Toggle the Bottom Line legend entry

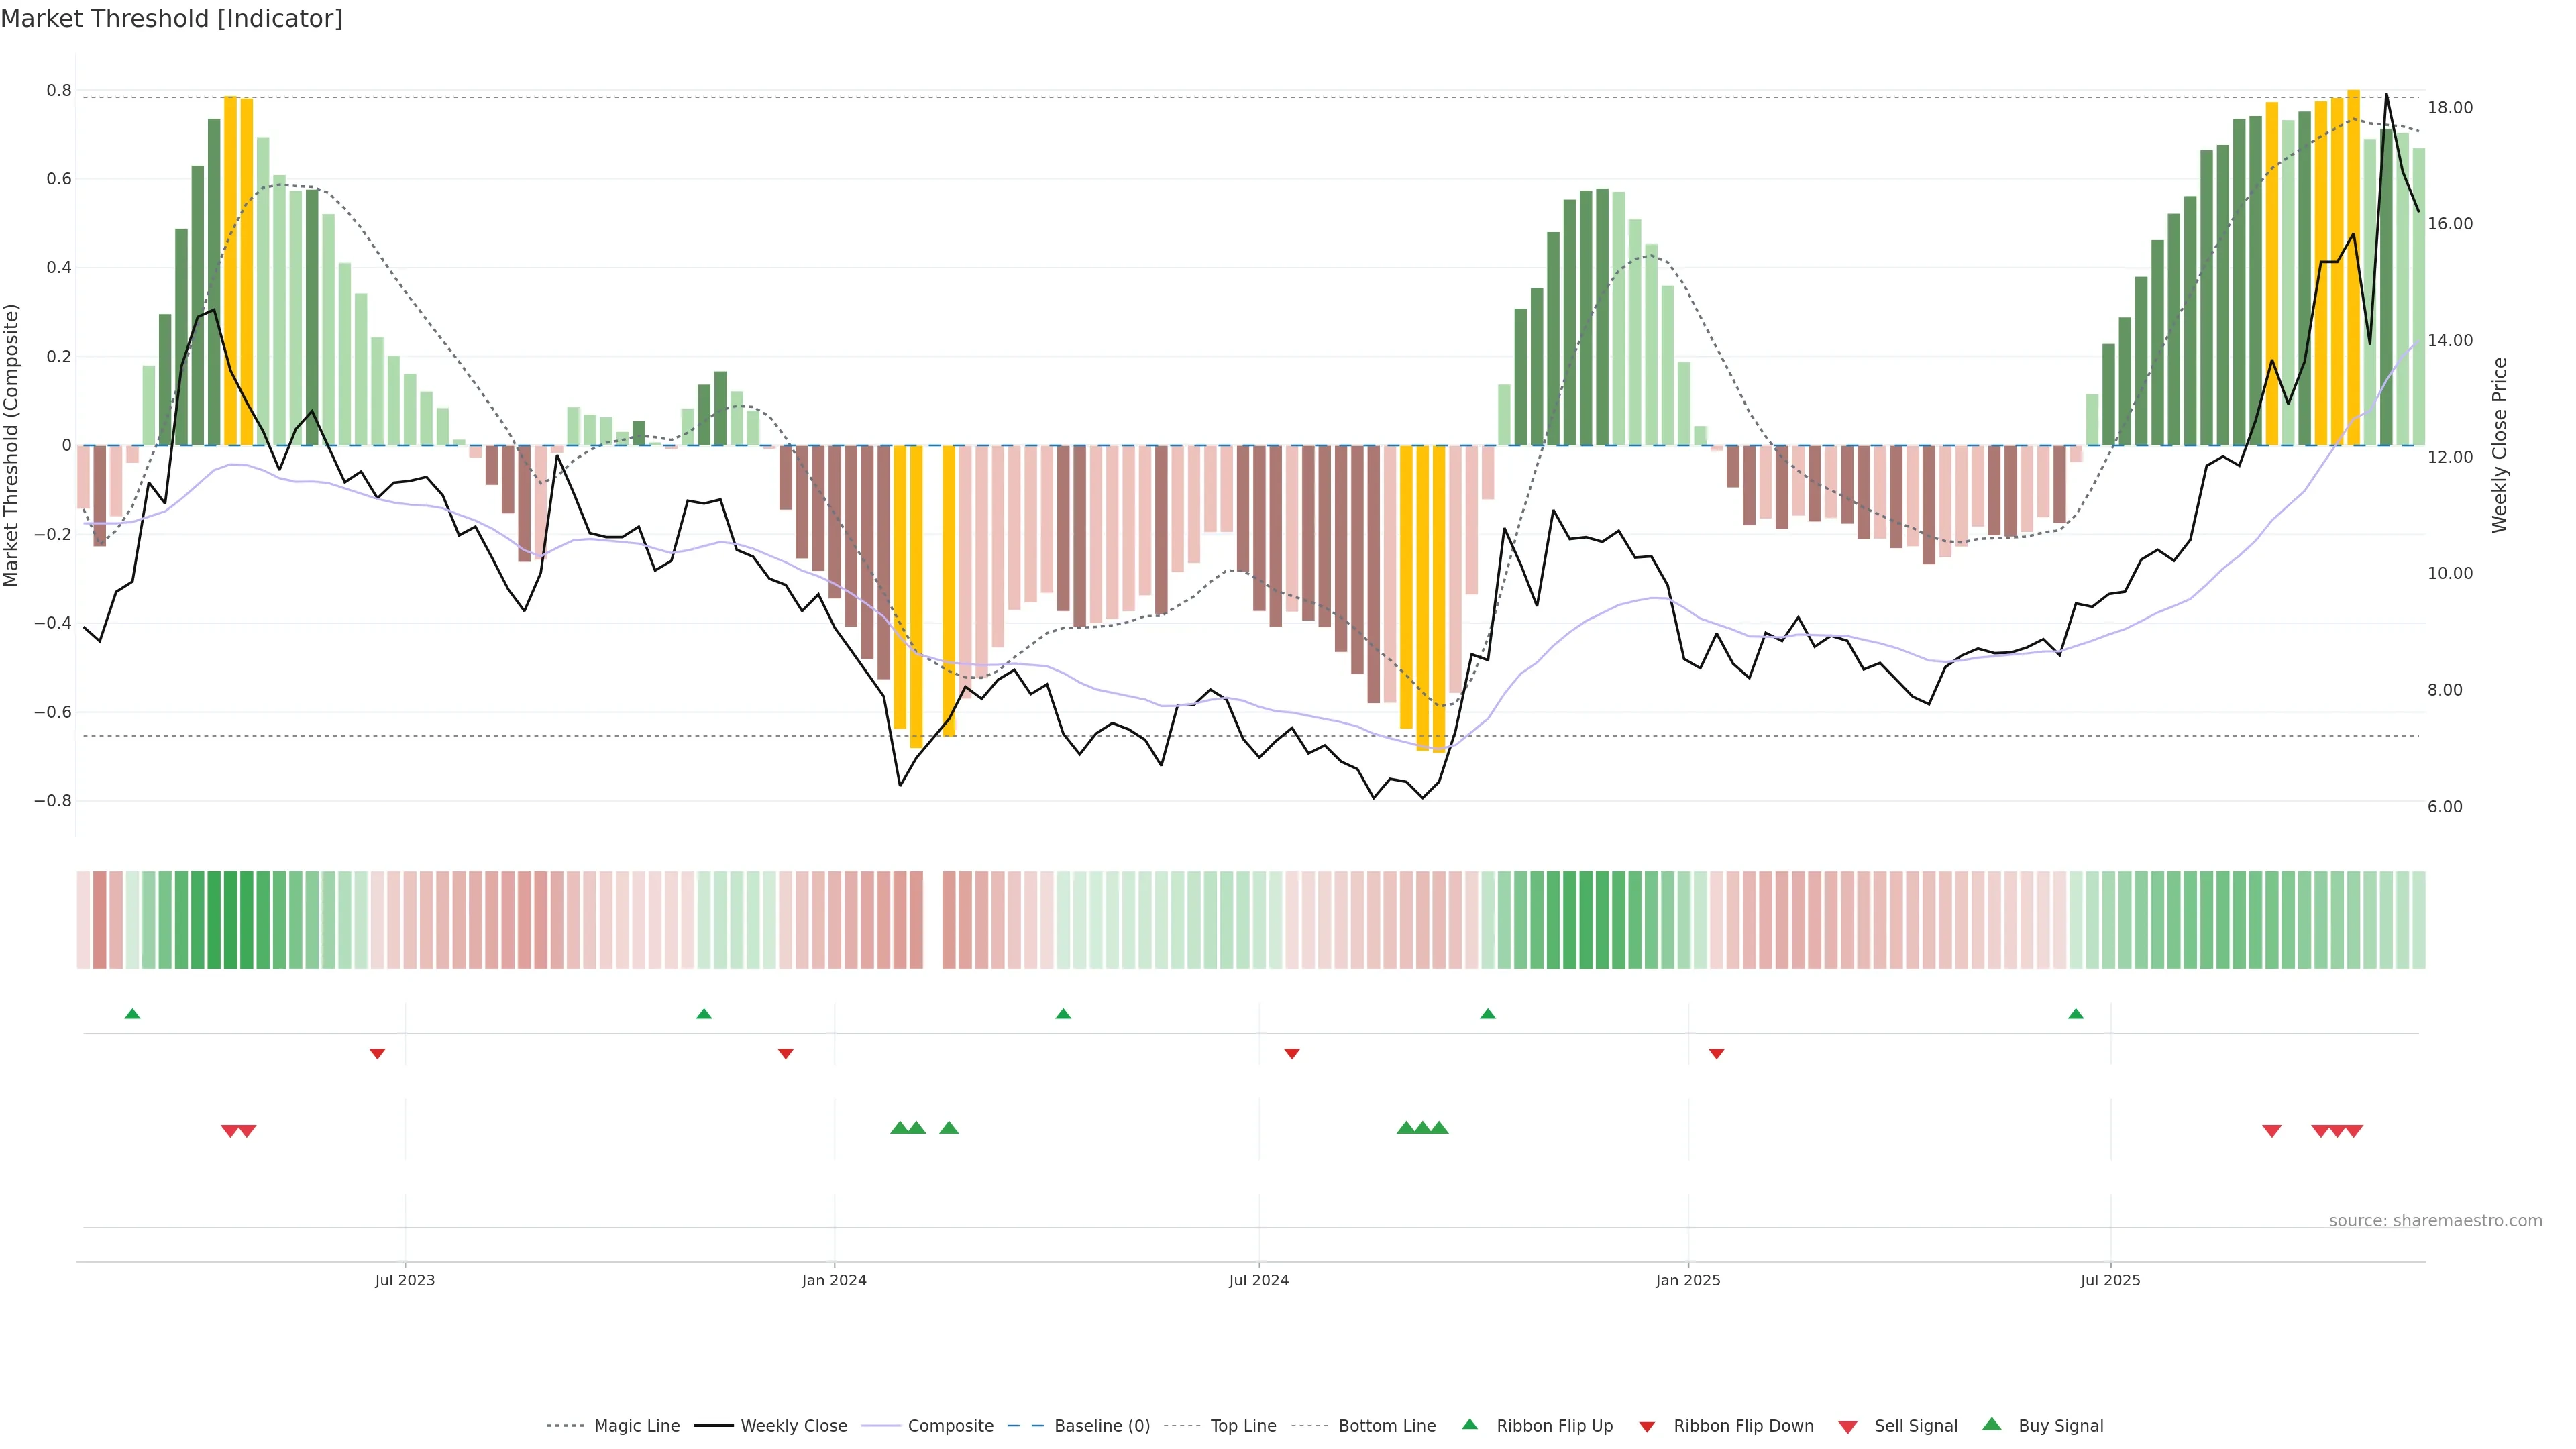1386,1426
